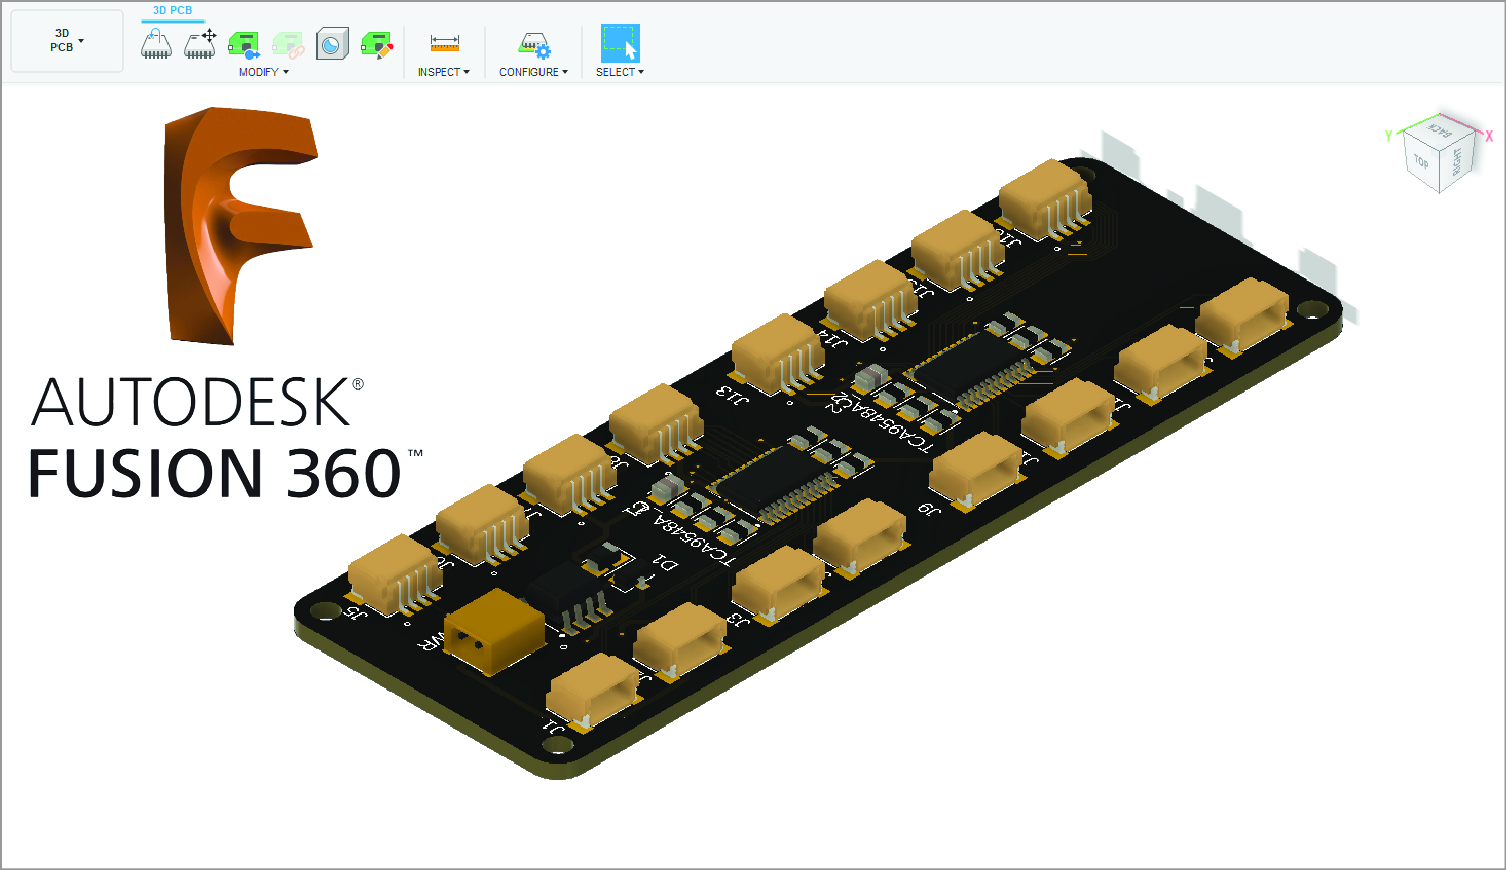Select the Measure ruler tool
Screen dimensions: 1506x870
click(x=444, y=43)
